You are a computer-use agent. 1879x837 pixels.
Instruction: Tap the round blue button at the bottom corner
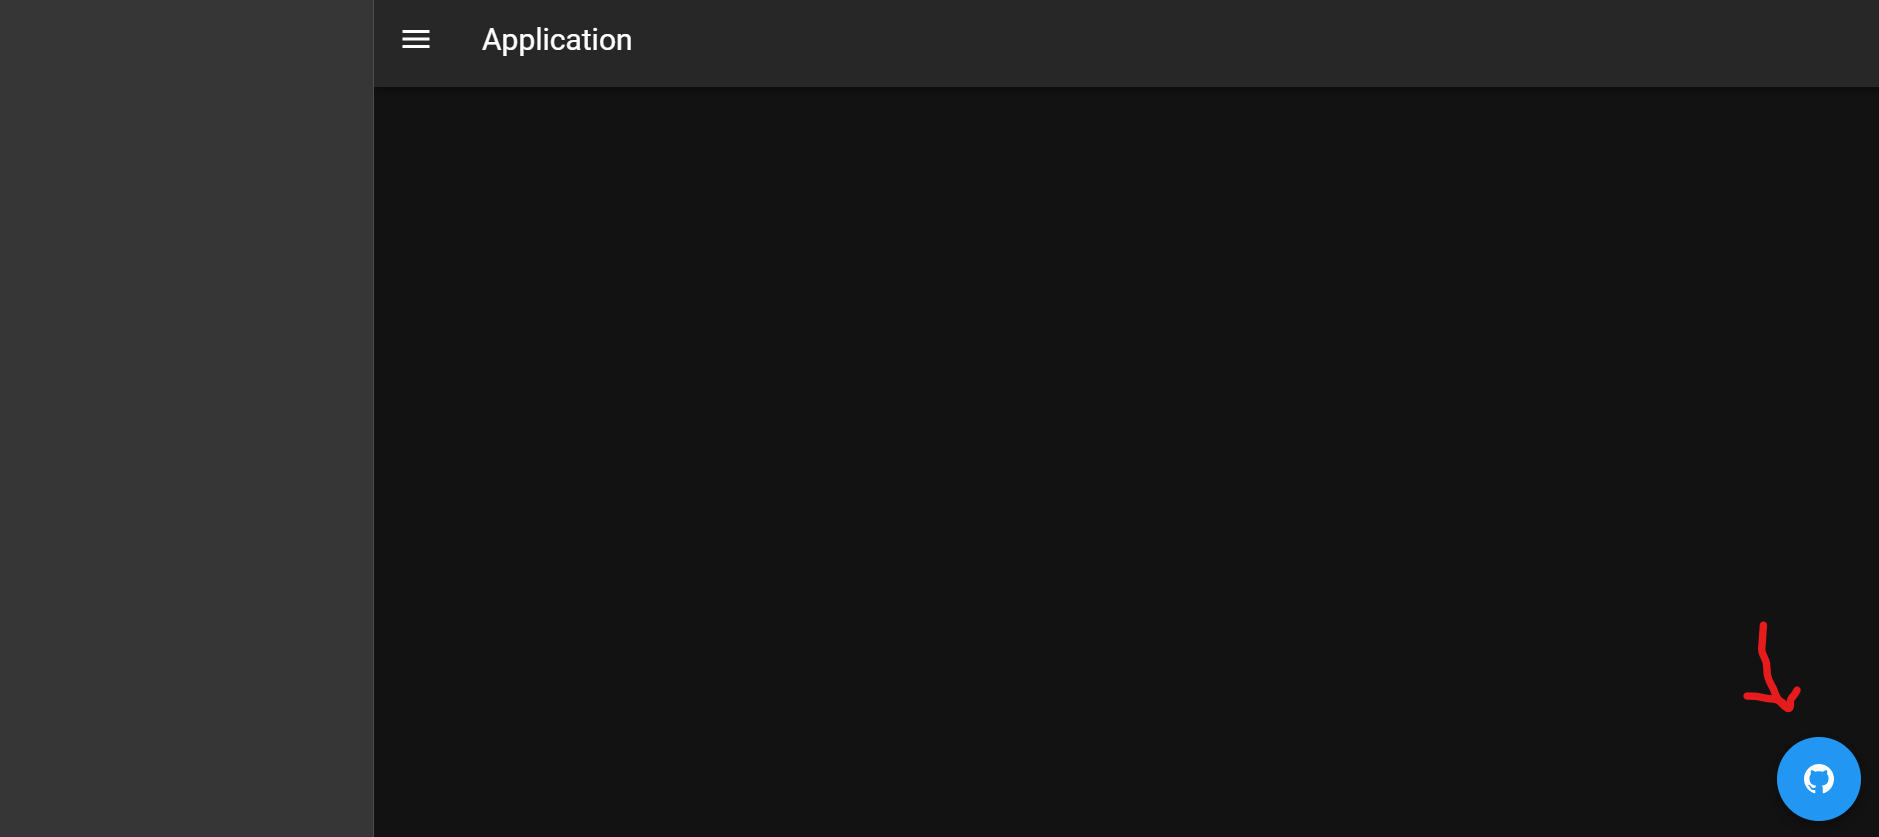pos(1818,779)
